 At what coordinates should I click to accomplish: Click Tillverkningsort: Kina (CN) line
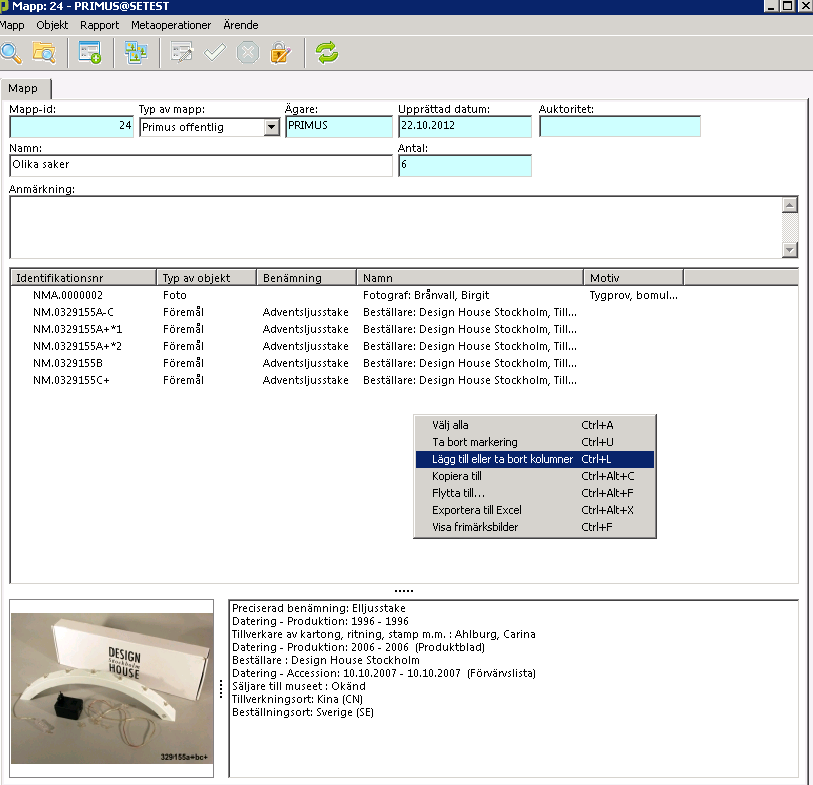297,699
